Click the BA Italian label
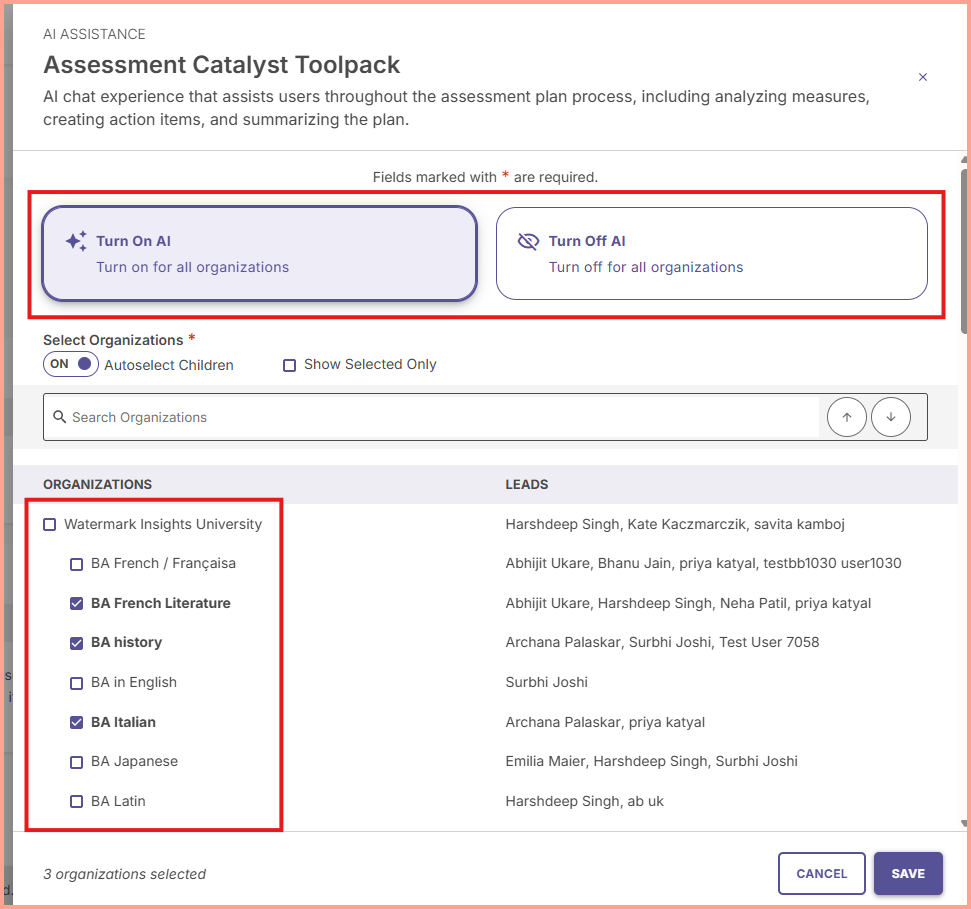This screenshot has width=971, height=909. tap(123, 722)
